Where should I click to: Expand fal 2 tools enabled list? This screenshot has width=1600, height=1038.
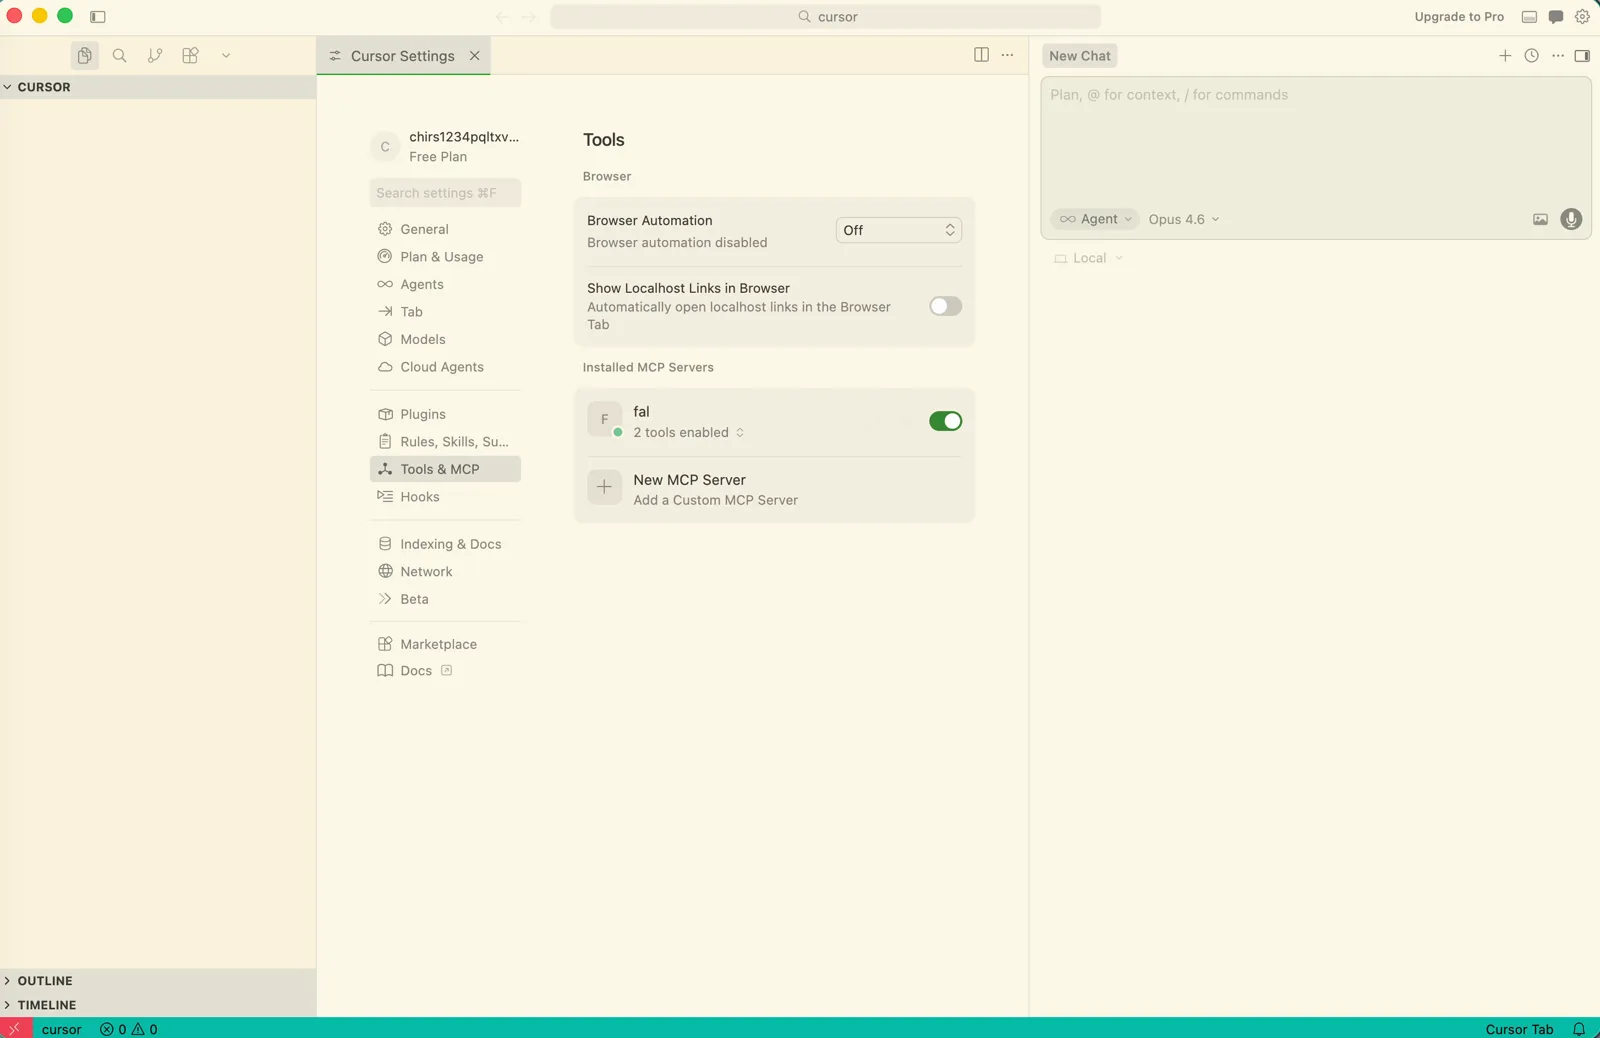coord(689,432)
